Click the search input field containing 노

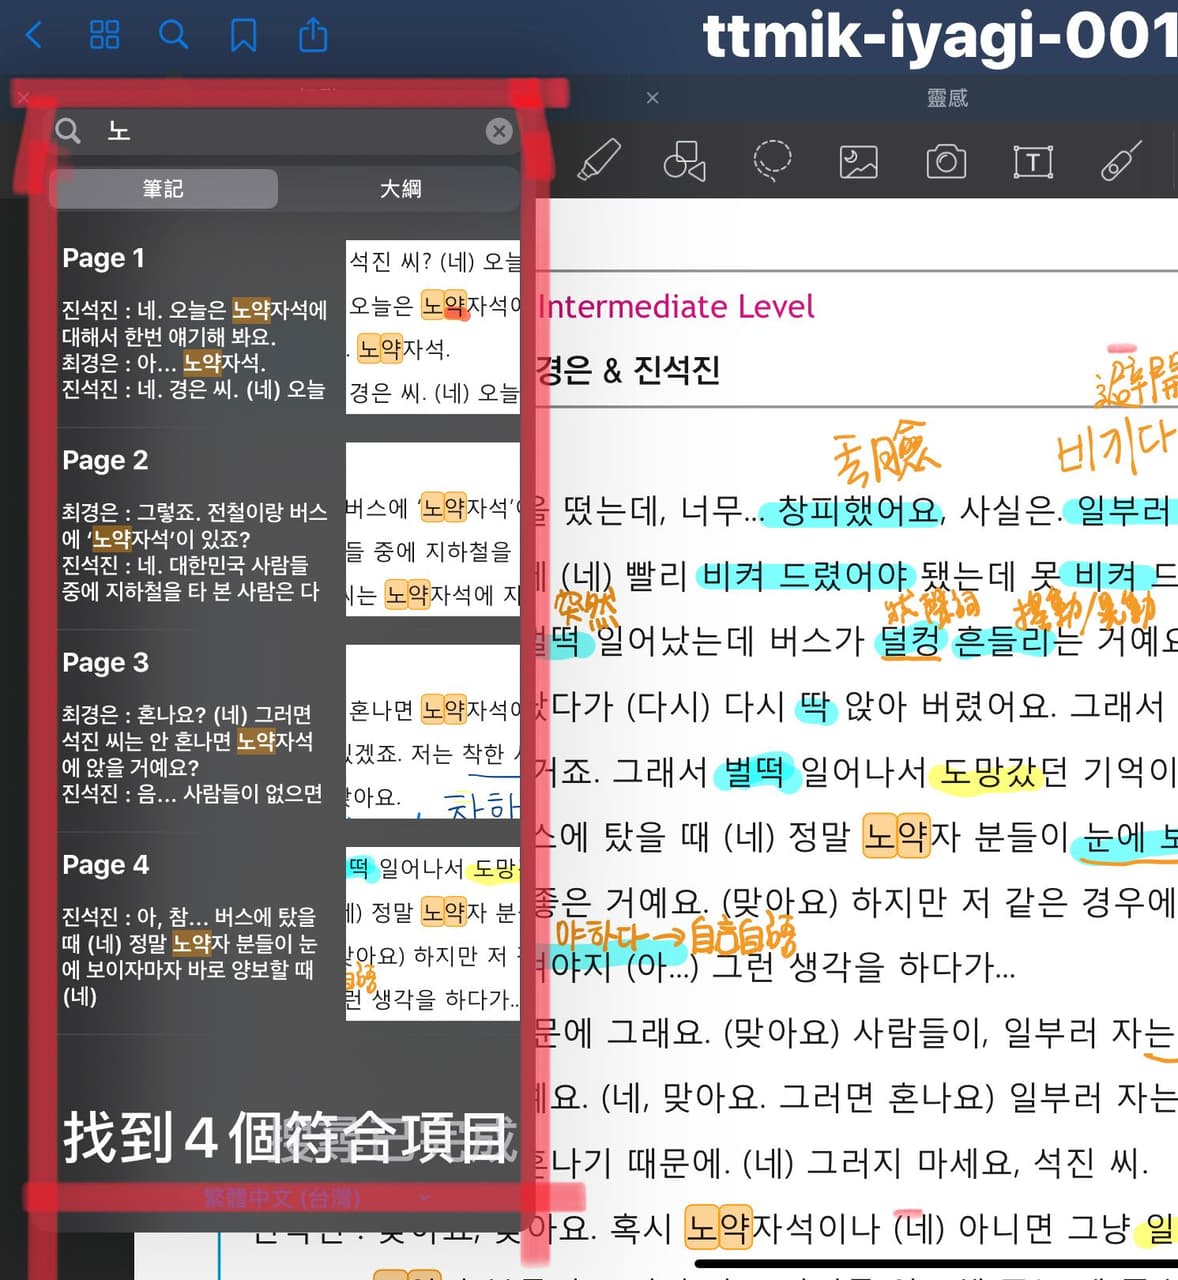click(285, 131)
